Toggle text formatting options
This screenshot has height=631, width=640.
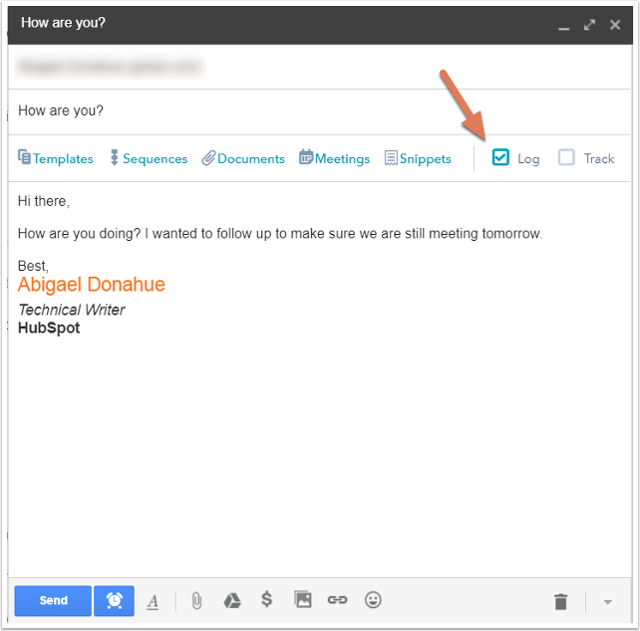[153, 601]
